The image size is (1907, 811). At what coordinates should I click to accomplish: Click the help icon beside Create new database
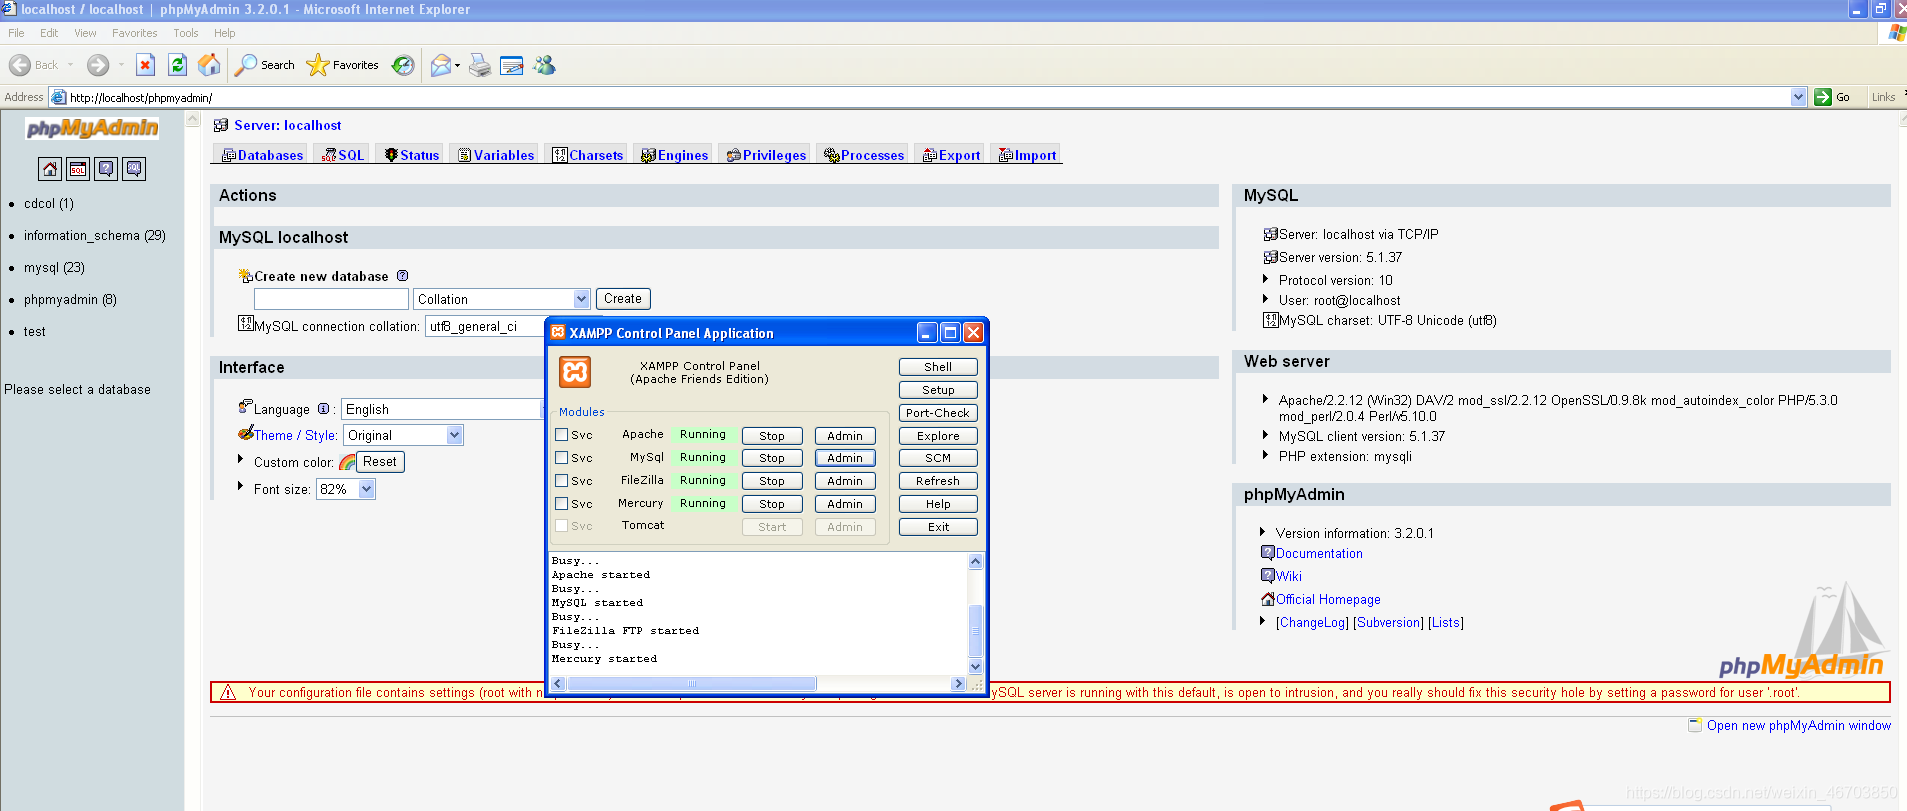pos(402,276)
